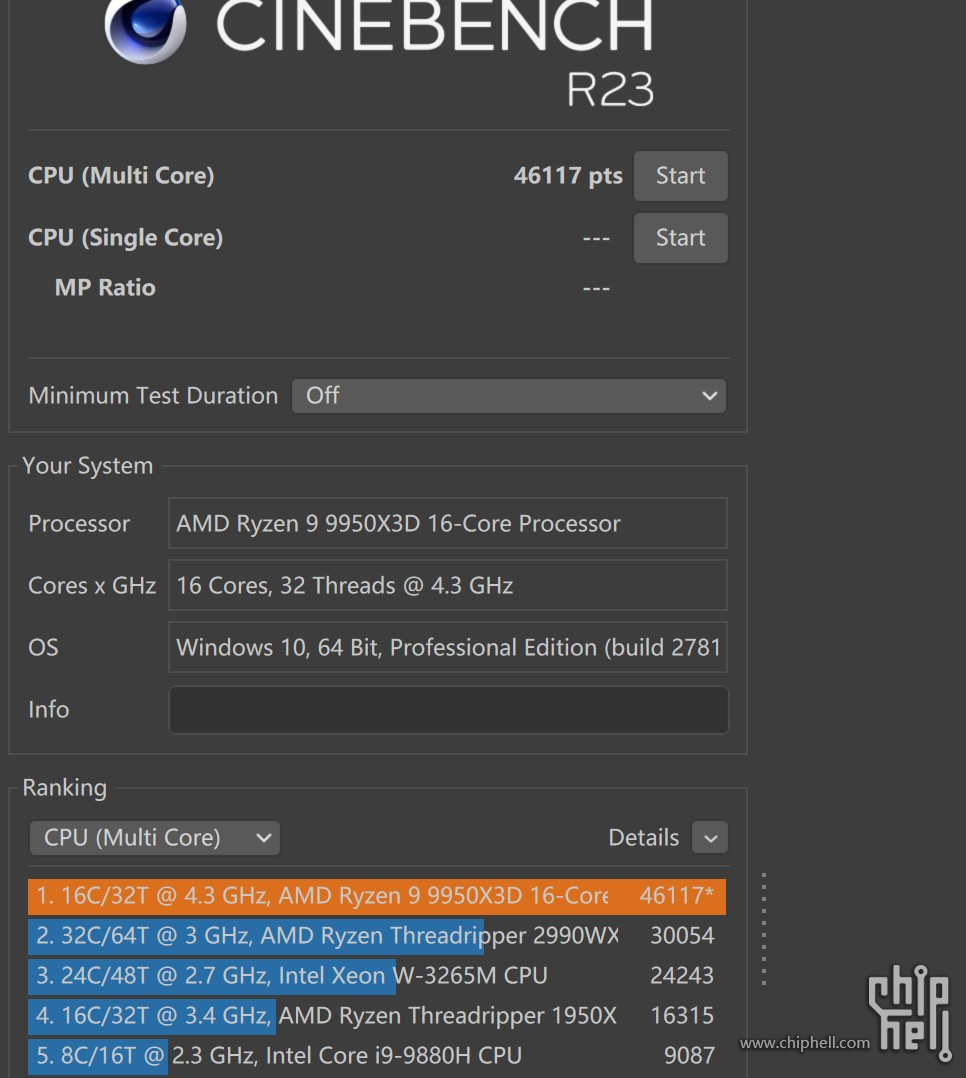Select the Threadripper 1950X ranking row
966x1078 pixels.
point(377,1016)
